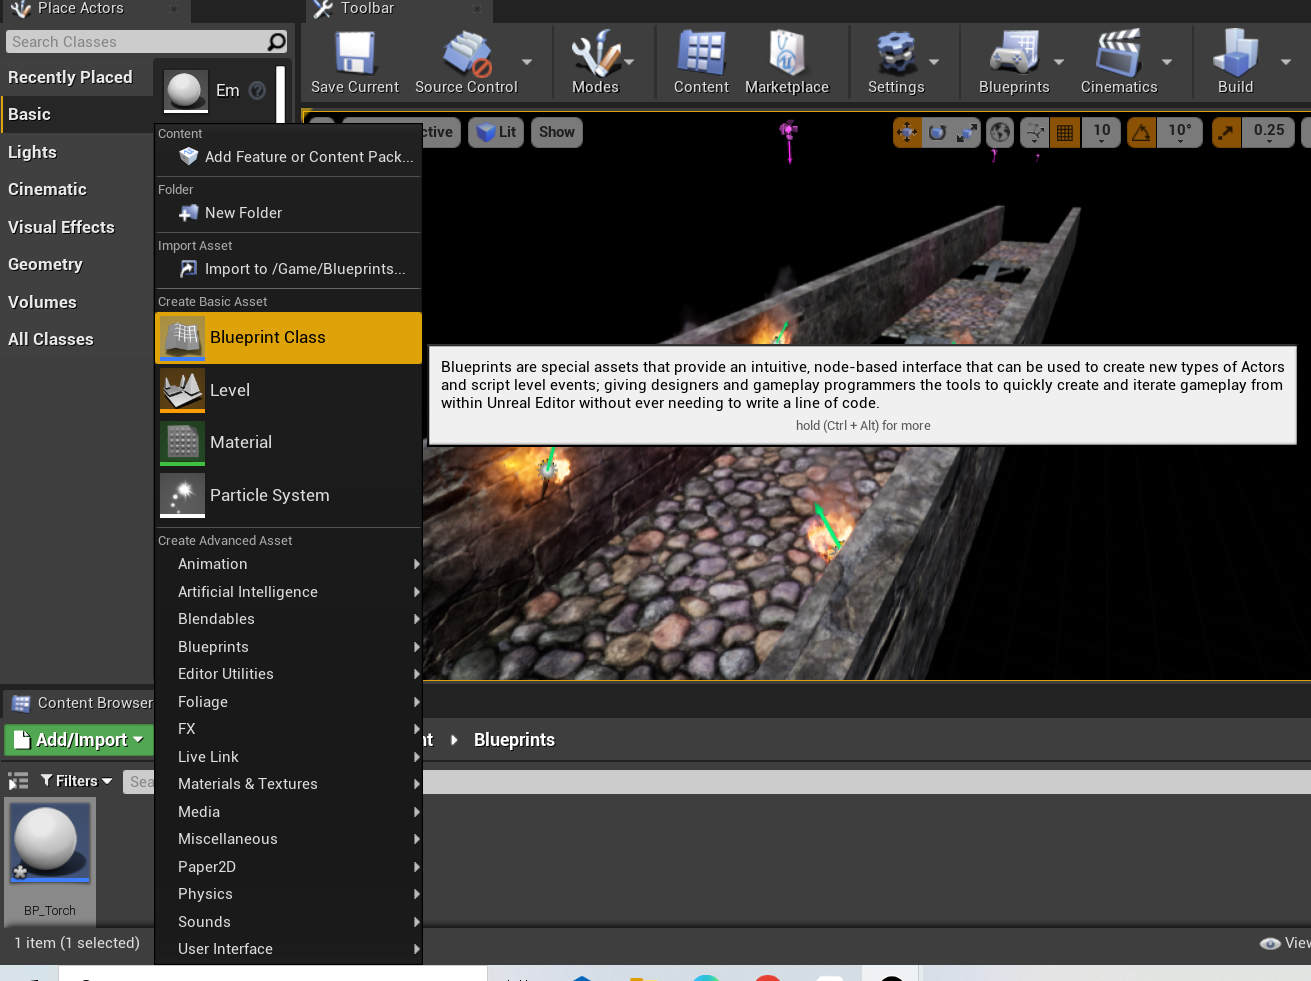The height and width of the screenshot is (981, 1311).
Task: Expand the User Interface submenu
Action: point(288,949)
